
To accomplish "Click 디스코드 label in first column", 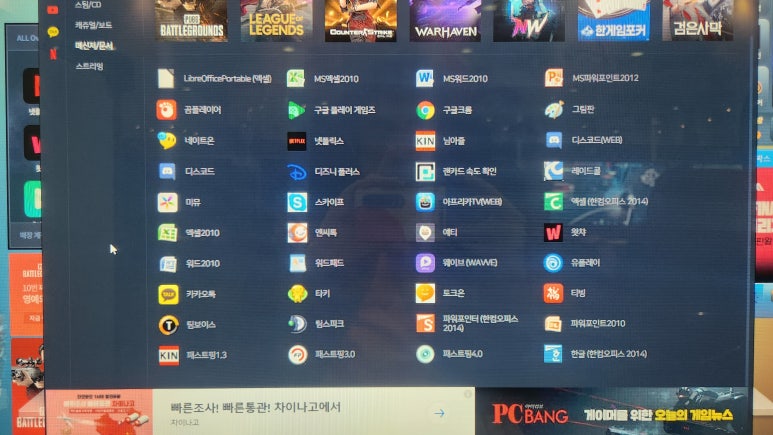I will click(200, 172).
